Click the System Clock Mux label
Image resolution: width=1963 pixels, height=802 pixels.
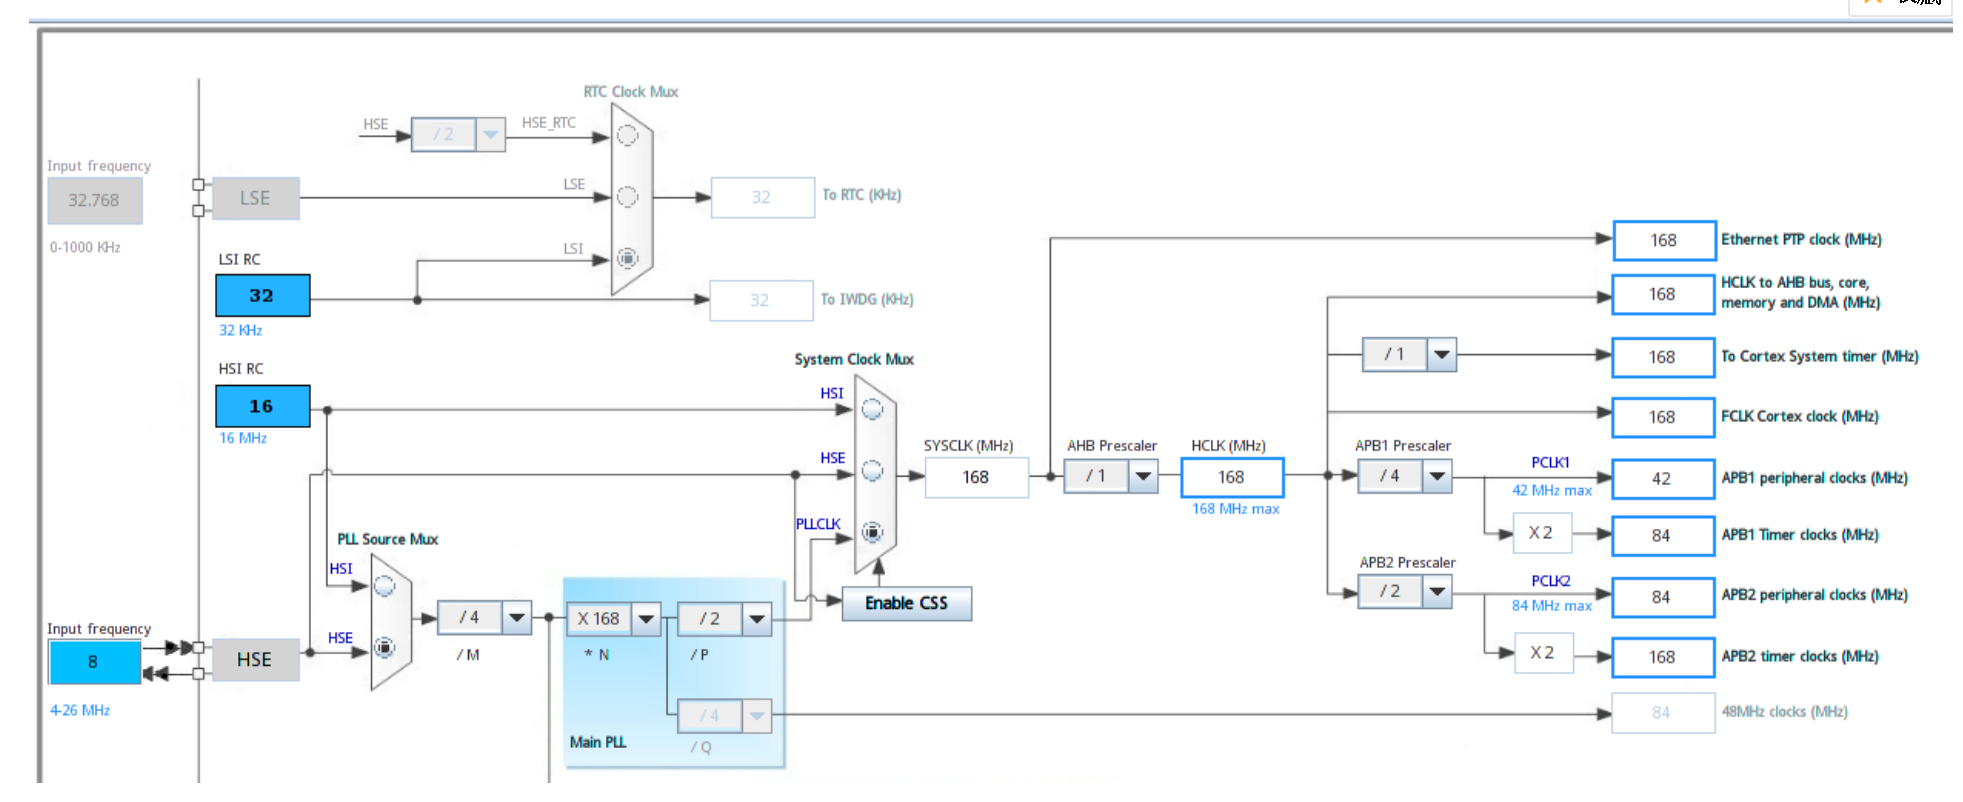click(854, 359)
